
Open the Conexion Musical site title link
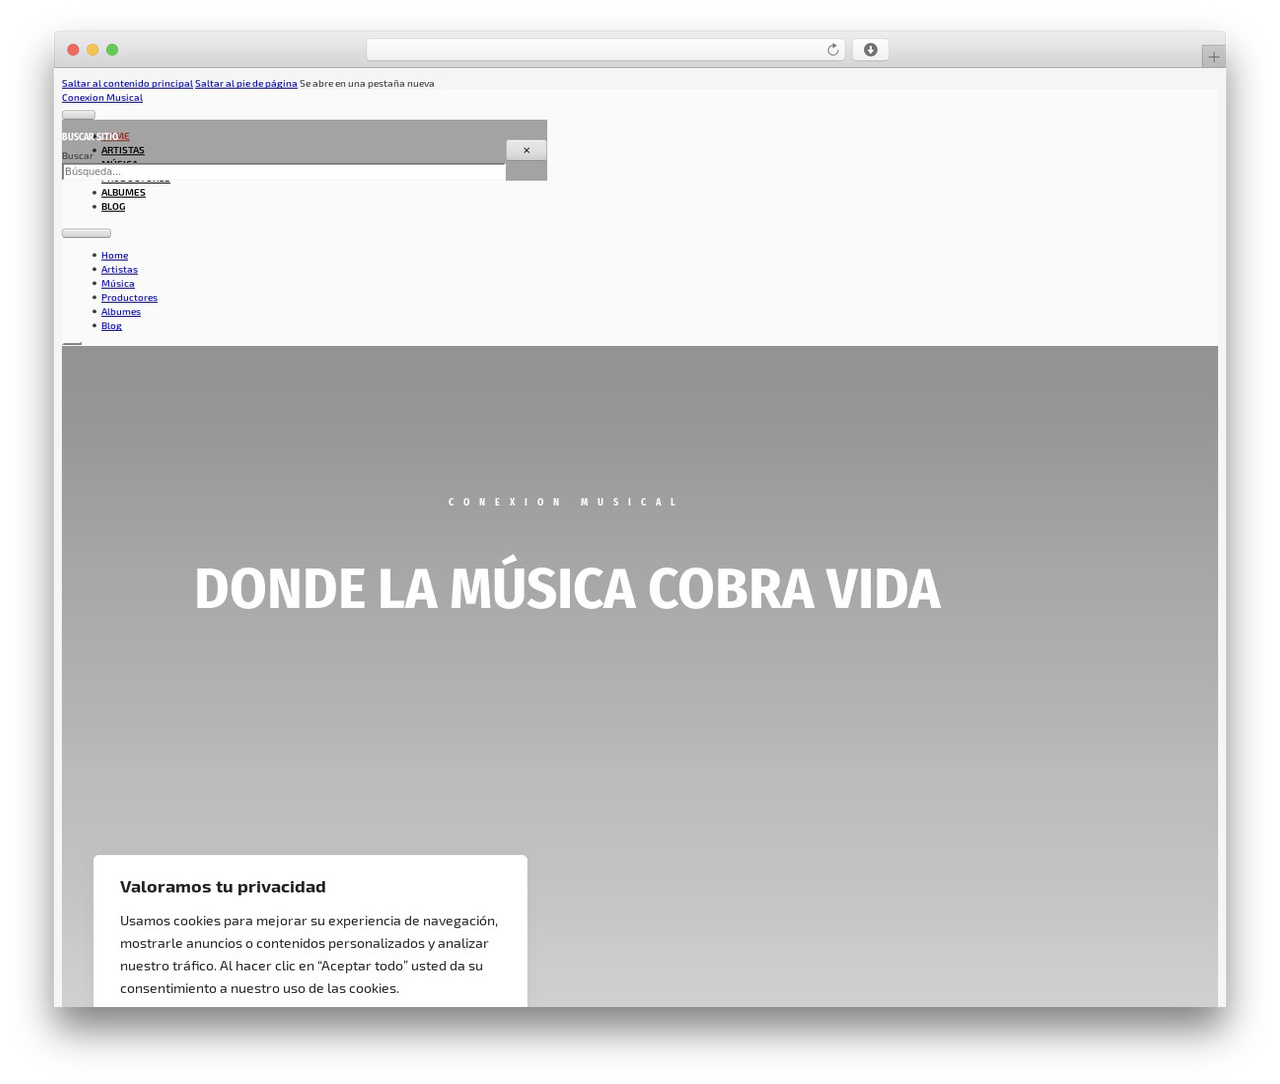(102, 98)
